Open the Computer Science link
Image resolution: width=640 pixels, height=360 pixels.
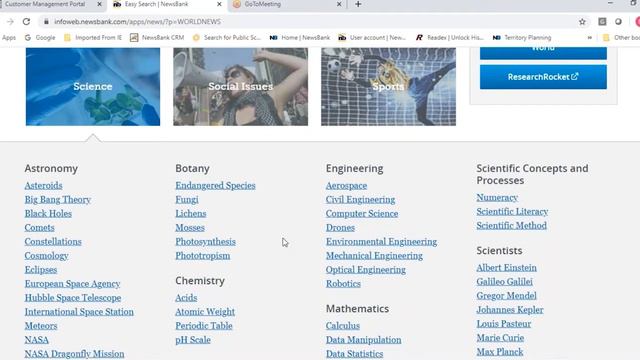point(362,213)
